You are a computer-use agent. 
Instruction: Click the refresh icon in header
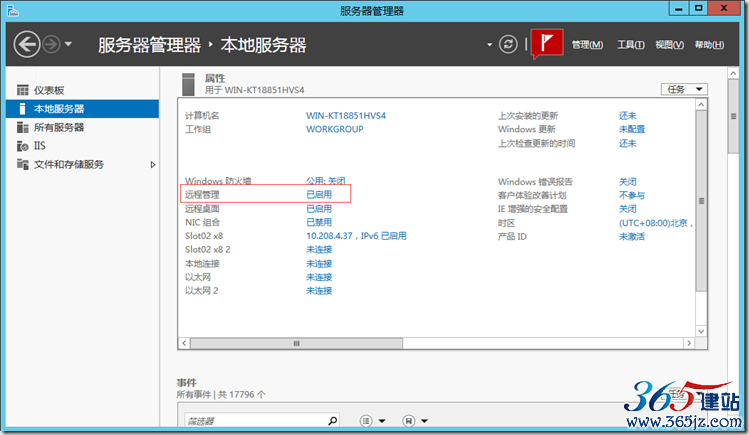(509, 44)
